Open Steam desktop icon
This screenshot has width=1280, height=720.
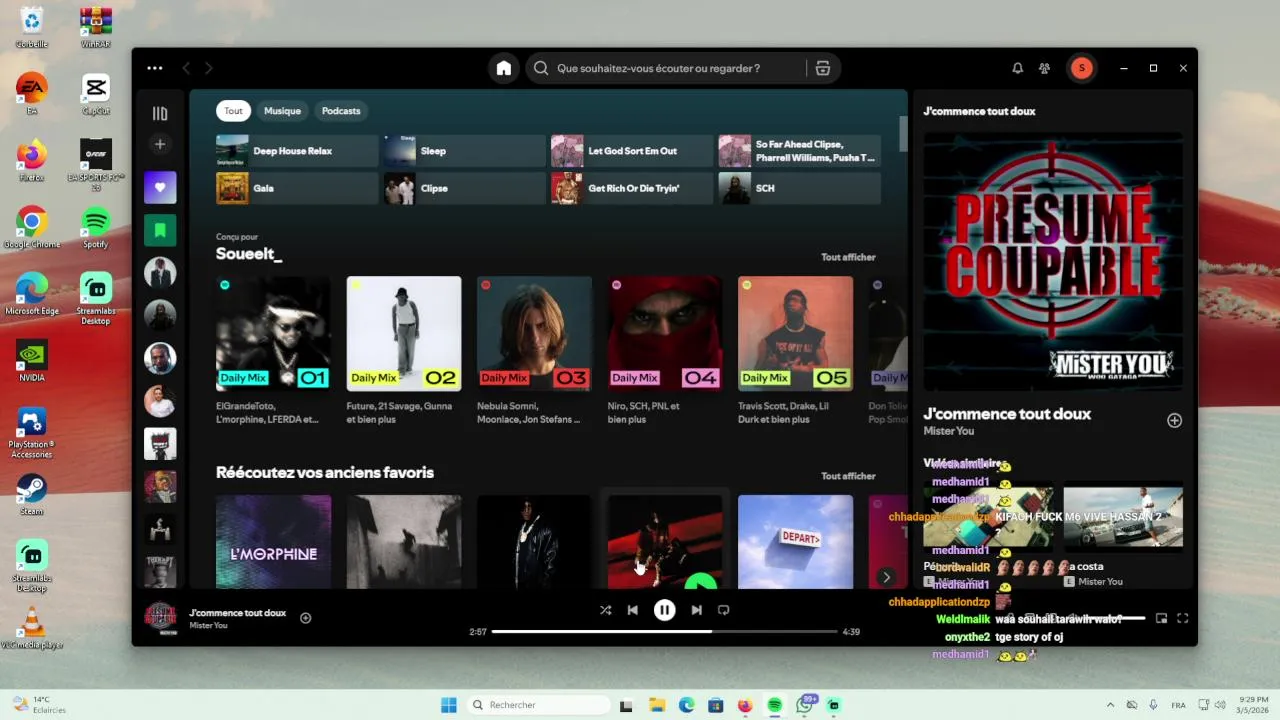coord(31,494)
